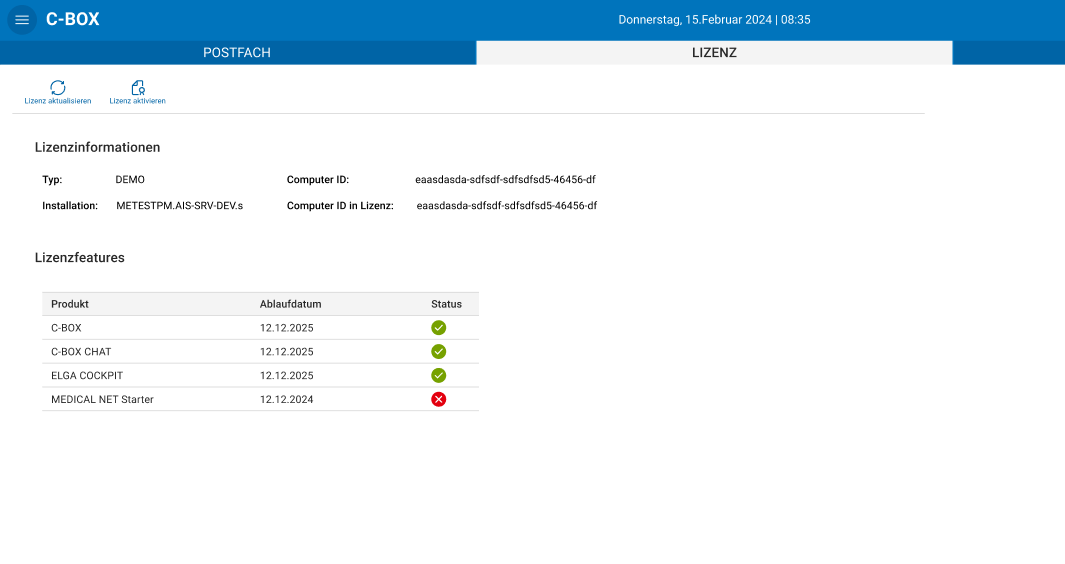The width and height of the screenshot is (1065, 564).
Task: Click the Typ value DEMO
Action: click(x=130, y=179)
